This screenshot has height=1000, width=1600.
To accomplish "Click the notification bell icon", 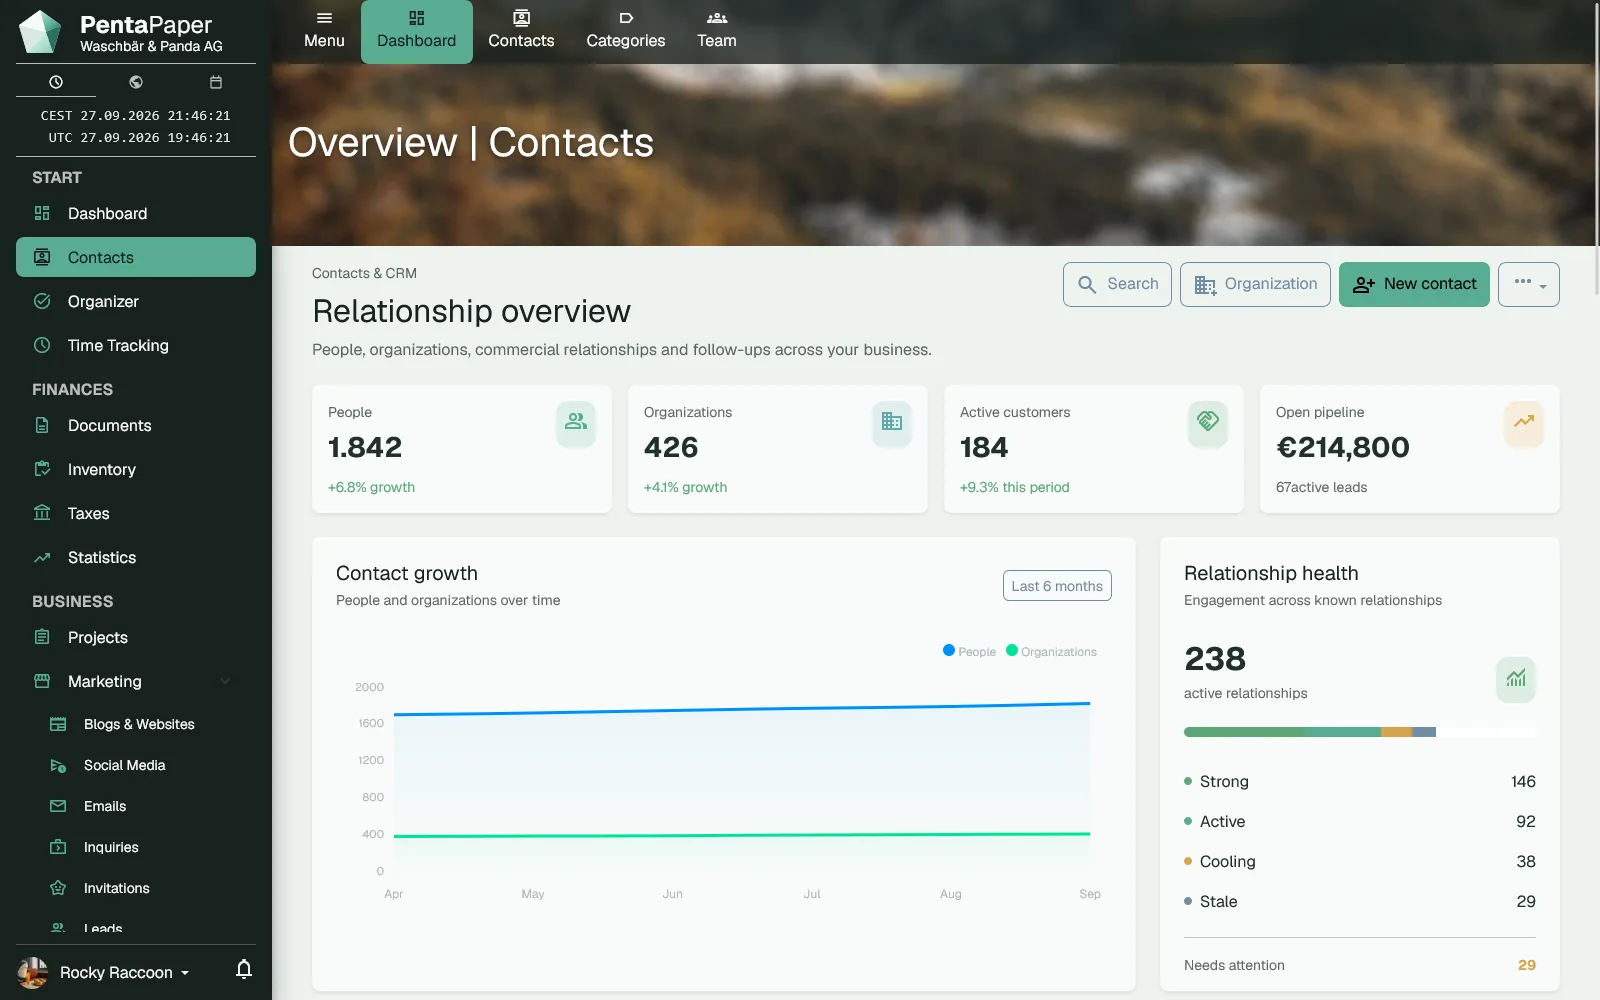I will 244,969.
